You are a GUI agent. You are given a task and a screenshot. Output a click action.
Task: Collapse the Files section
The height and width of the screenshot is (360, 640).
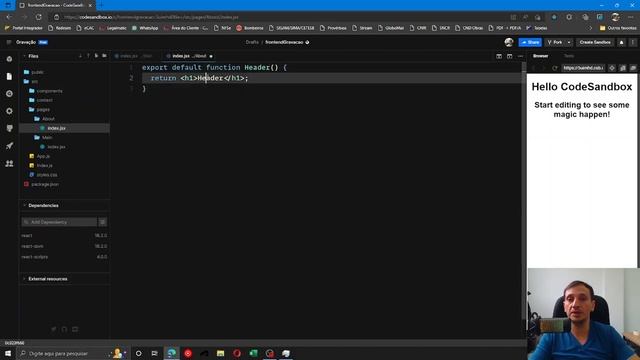click(x=33, y=56)
